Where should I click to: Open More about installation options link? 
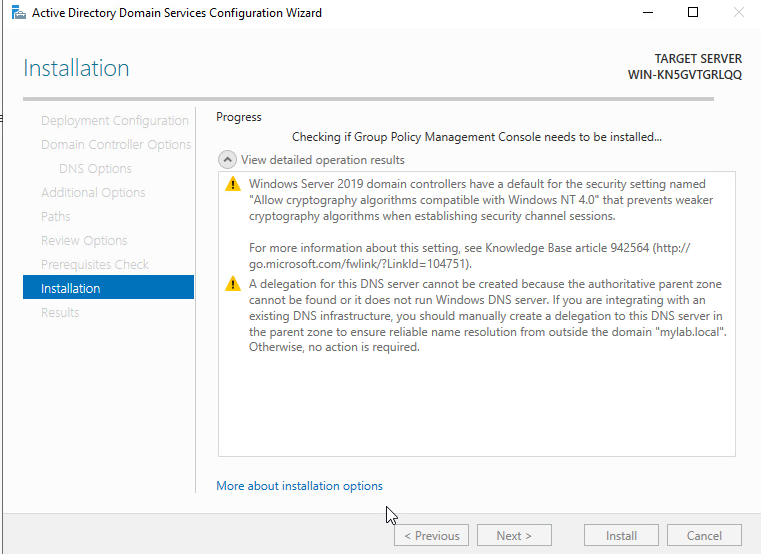pyautogui.click(x=299, y=486)
